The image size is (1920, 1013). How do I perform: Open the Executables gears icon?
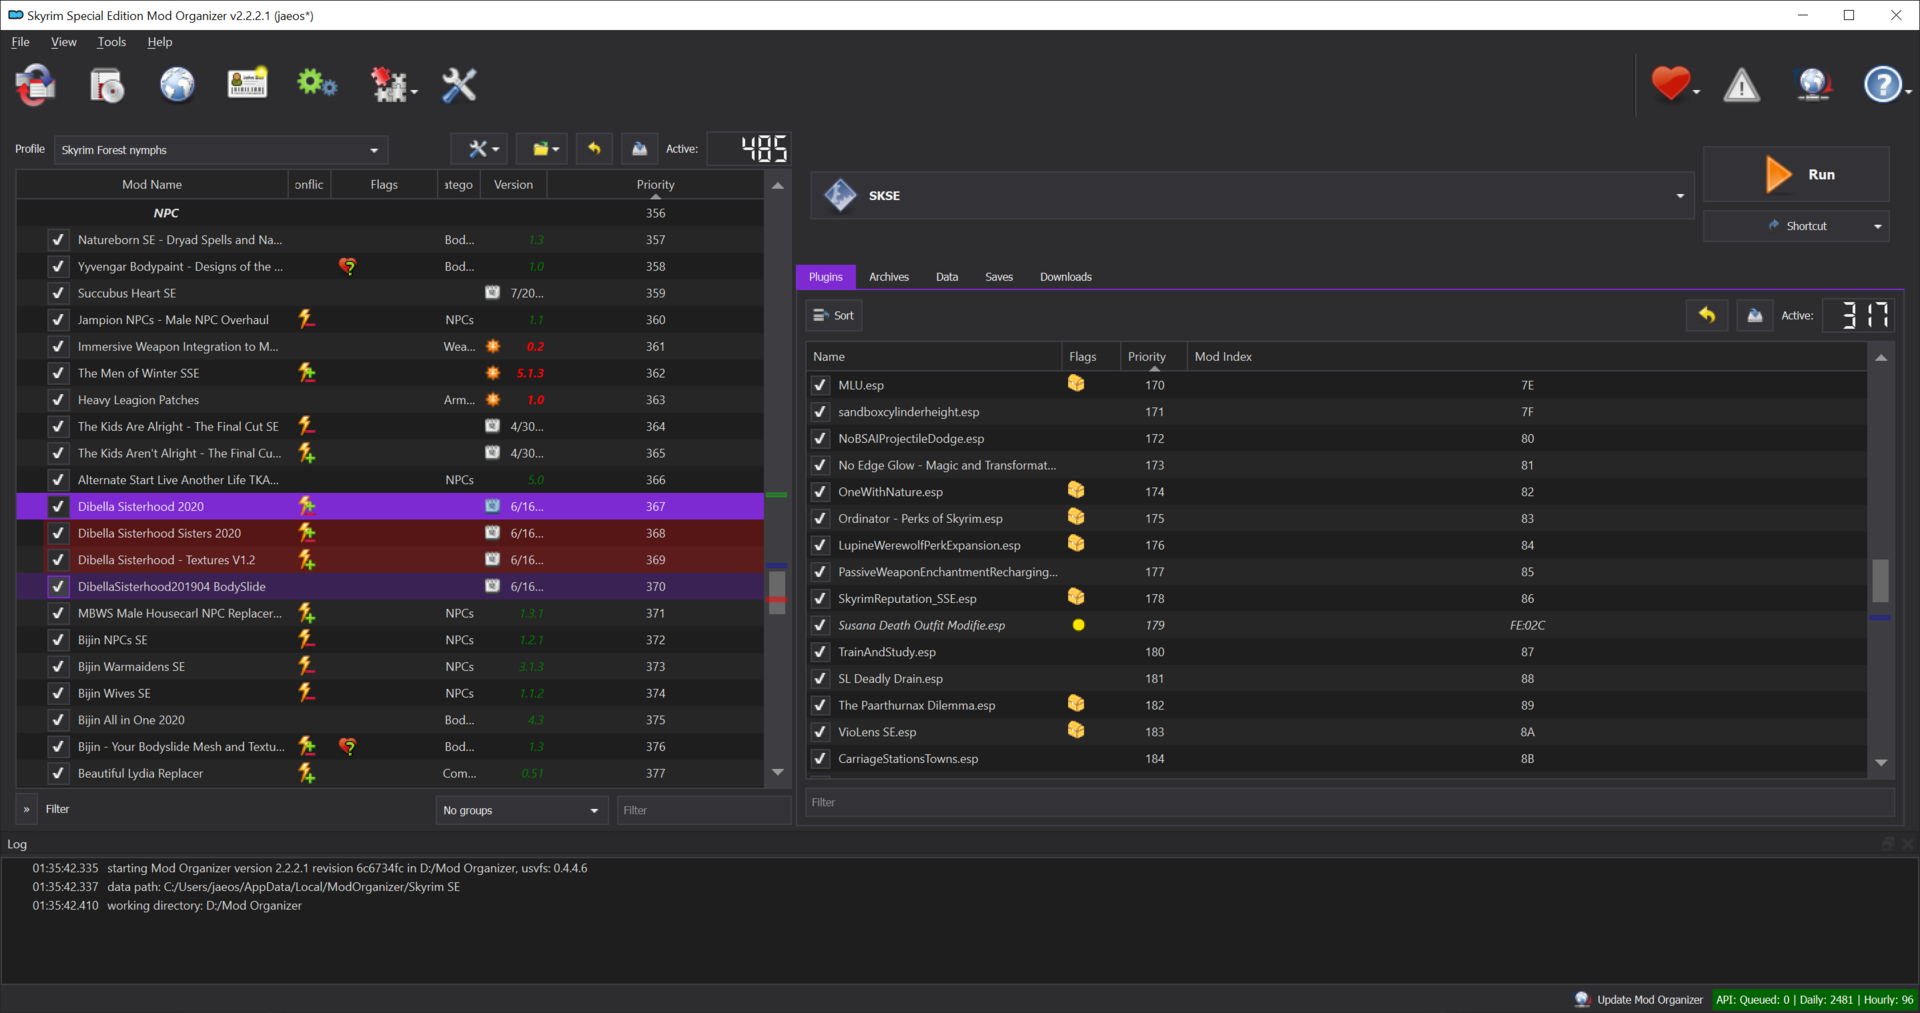[317, 83]
